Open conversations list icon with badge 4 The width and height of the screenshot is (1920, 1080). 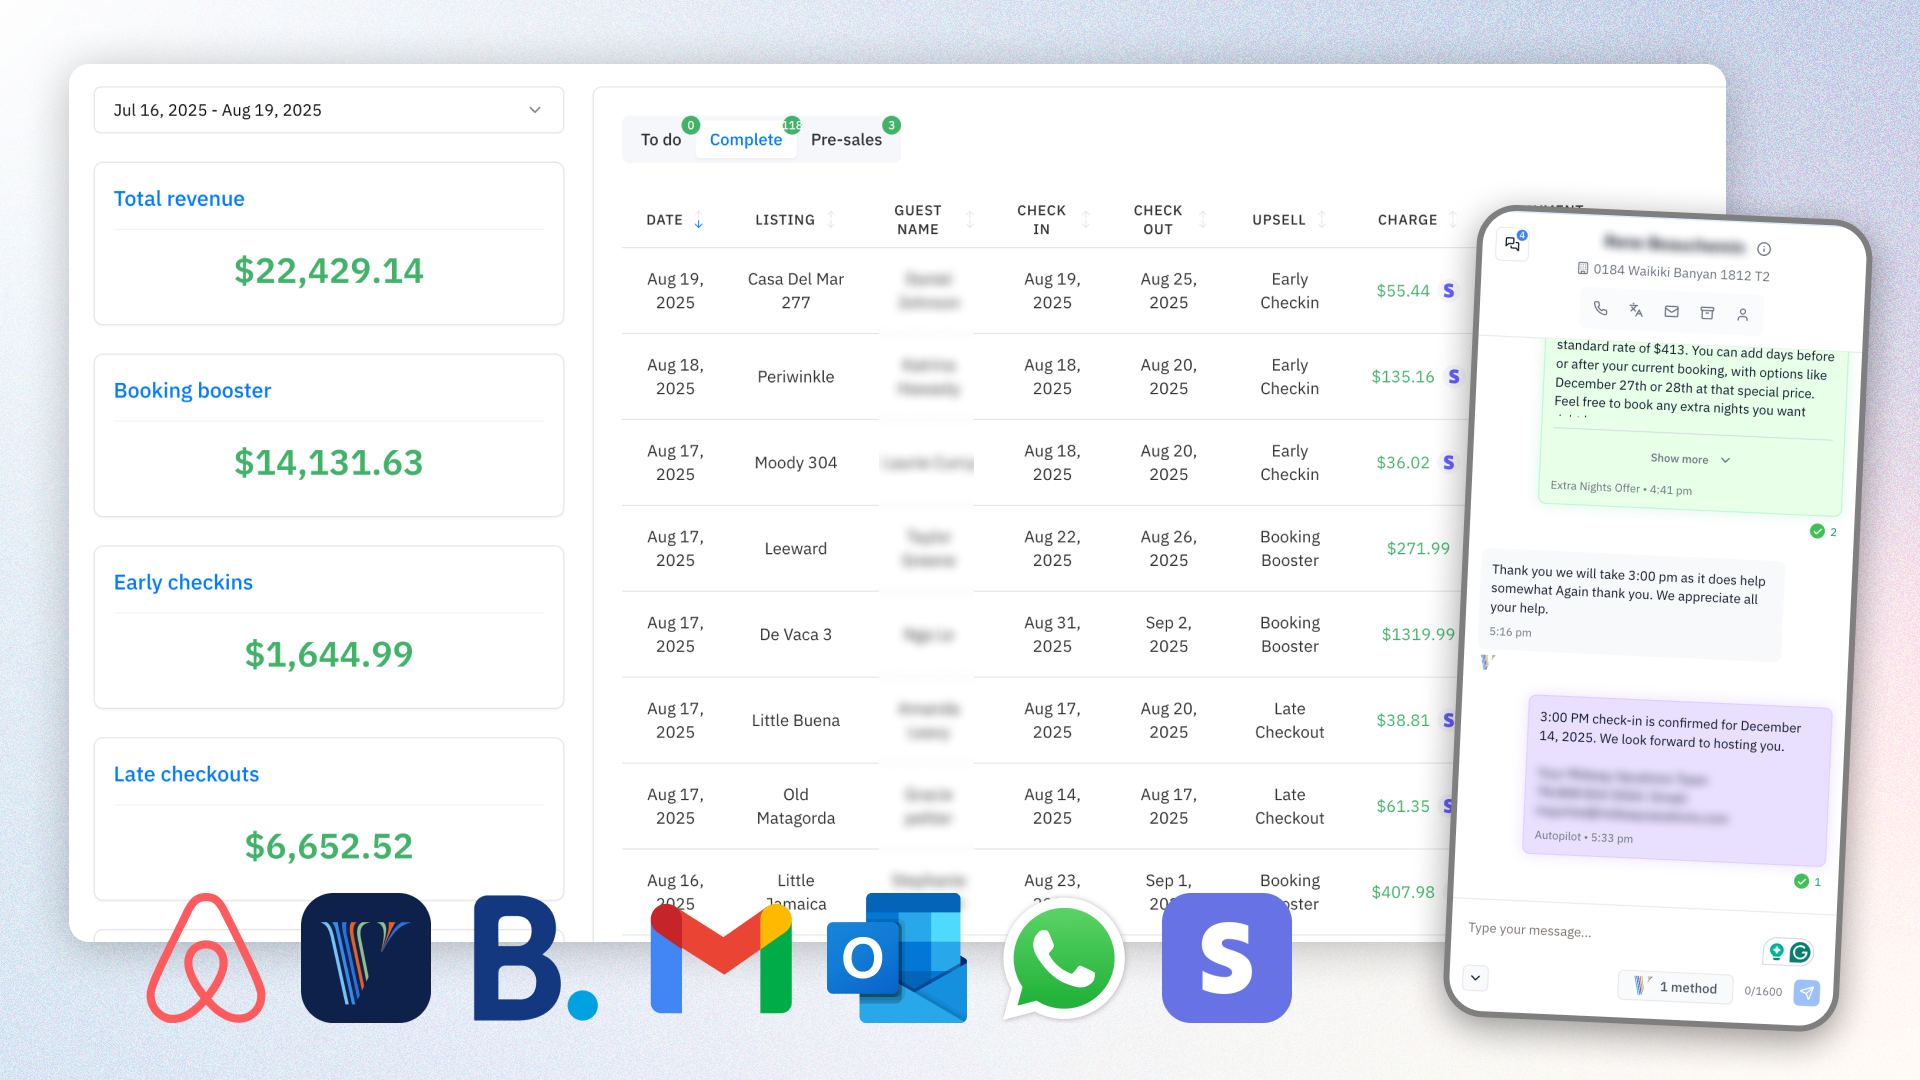(1512, 243)
